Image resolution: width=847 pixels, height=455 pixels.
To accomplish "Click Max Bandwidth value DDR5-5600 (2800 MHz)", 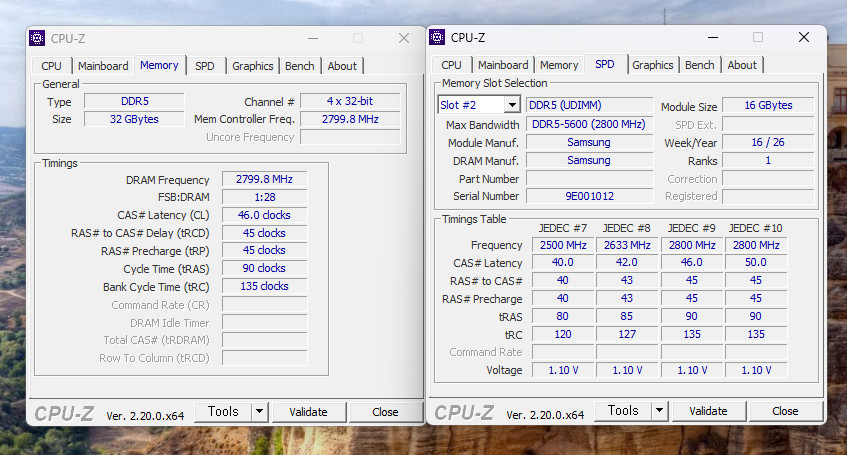I will [589, 124].
